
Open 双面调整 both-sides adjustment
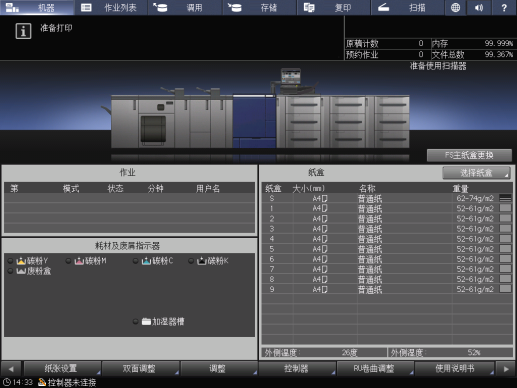tap(141, 369)
